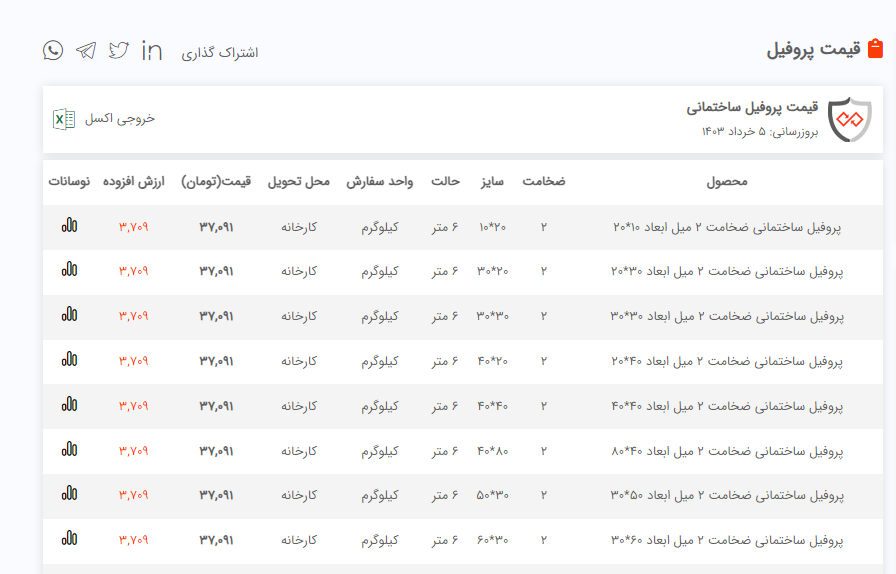This screenshot has height=574, width=896.
Task: Share page on Twitter icon
Action: pyautogui.click(x=119, y=50)
